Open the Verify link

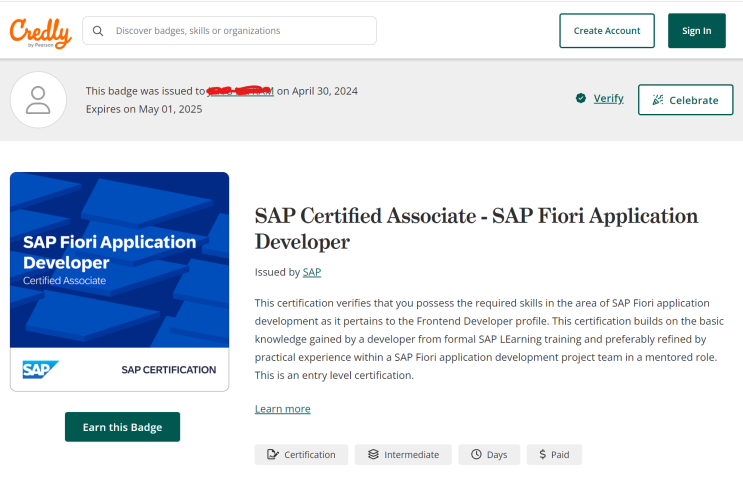(608, 98)
